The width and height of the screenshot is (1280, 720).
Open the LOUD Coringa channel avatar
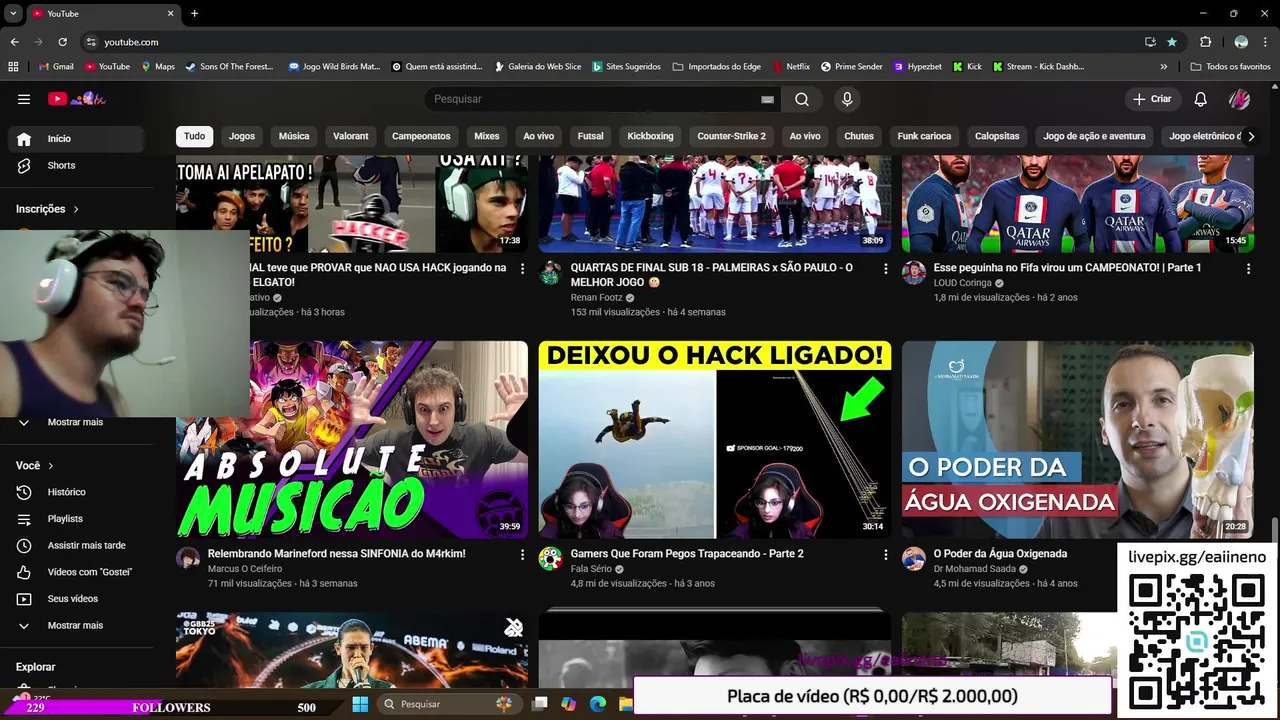click(914, 273)
